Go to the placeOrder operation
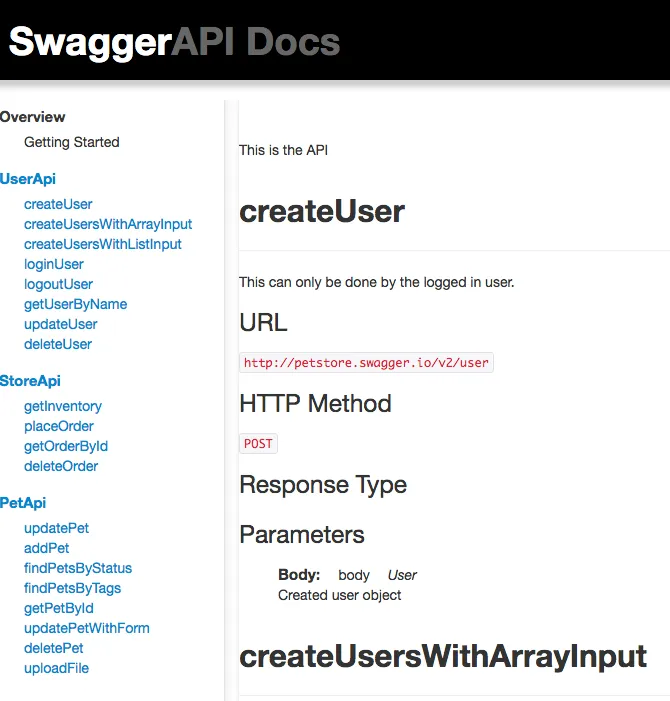Screen dimensions: 670x701 click(x=59, y=427)
